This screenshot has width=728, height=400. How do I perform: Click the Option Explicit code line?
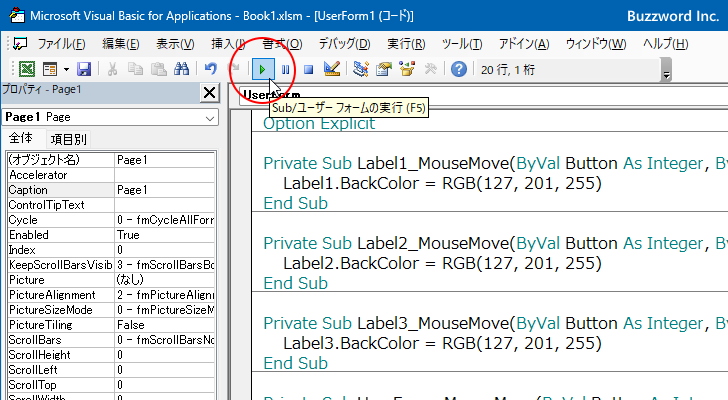(319, 123)
